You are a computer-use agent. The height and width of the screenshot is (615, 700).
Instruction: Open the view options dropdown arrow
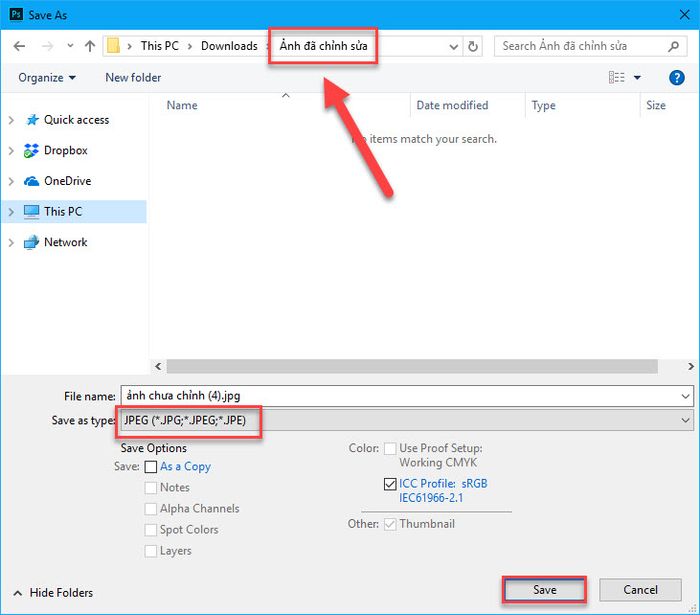pyautogui.click(x=637, y=78)
